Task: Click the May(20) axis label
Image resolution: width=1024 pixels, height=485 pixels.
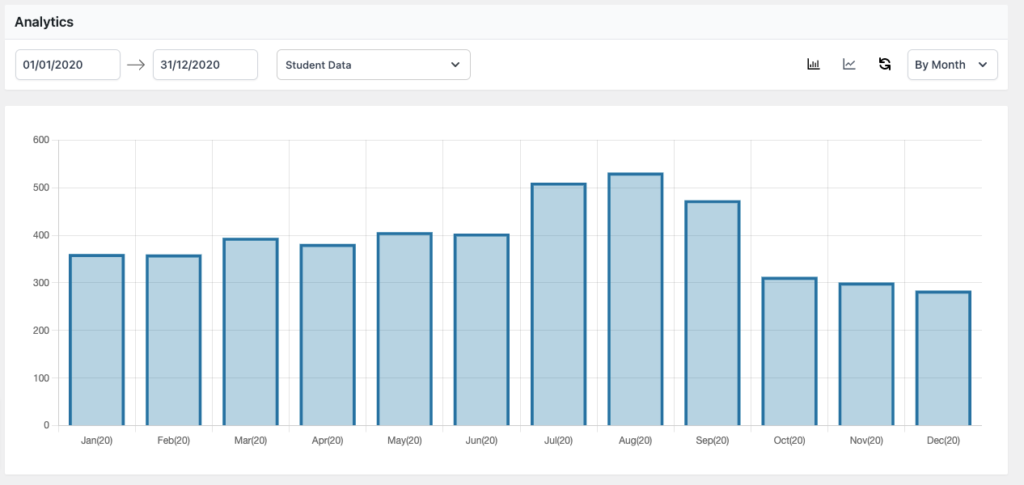Action: pyautogui.click(x=405, y=441)
